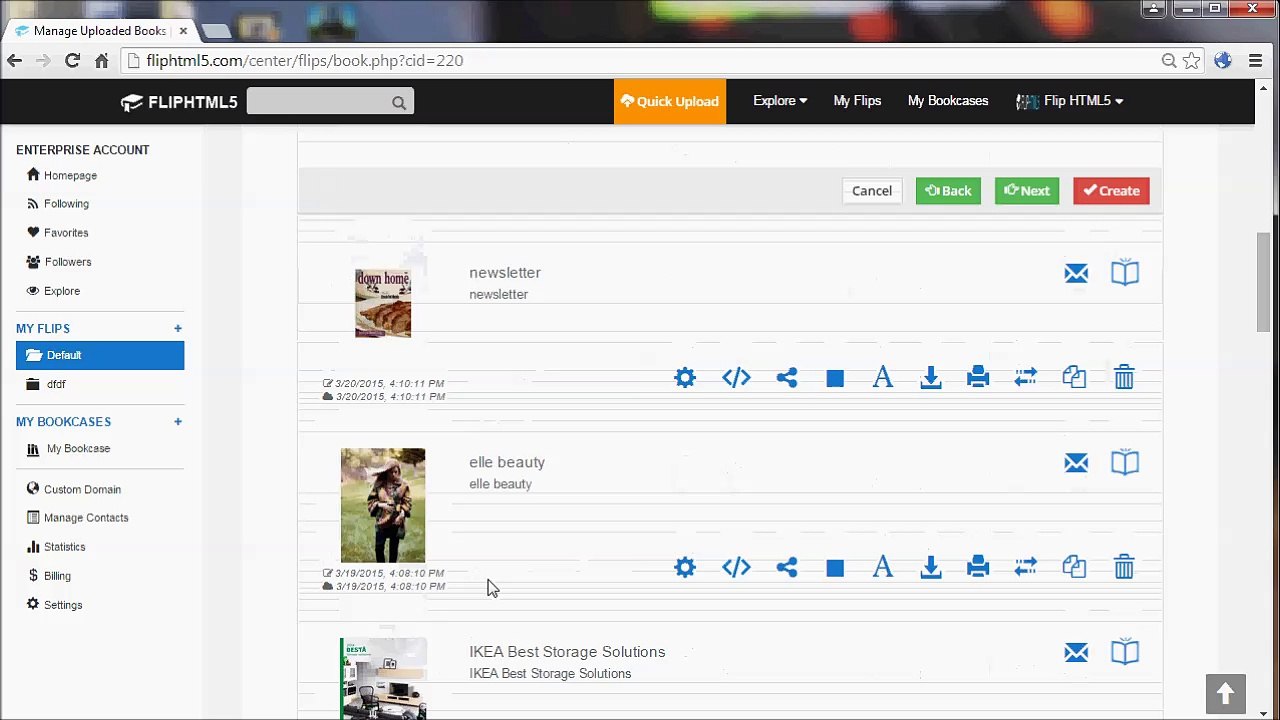1280x720 pixels.
Task: Download the elle beauty book
Action: pos(931,567)
